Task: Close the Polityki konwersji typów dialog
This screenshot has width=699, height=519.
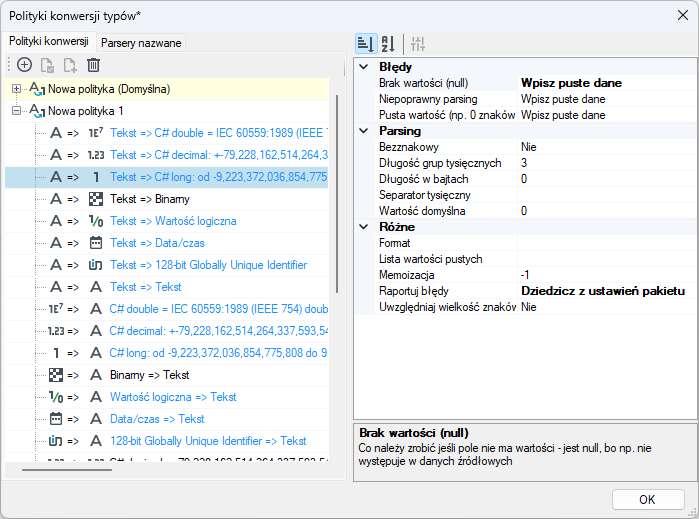Action: tap(683, 16)
